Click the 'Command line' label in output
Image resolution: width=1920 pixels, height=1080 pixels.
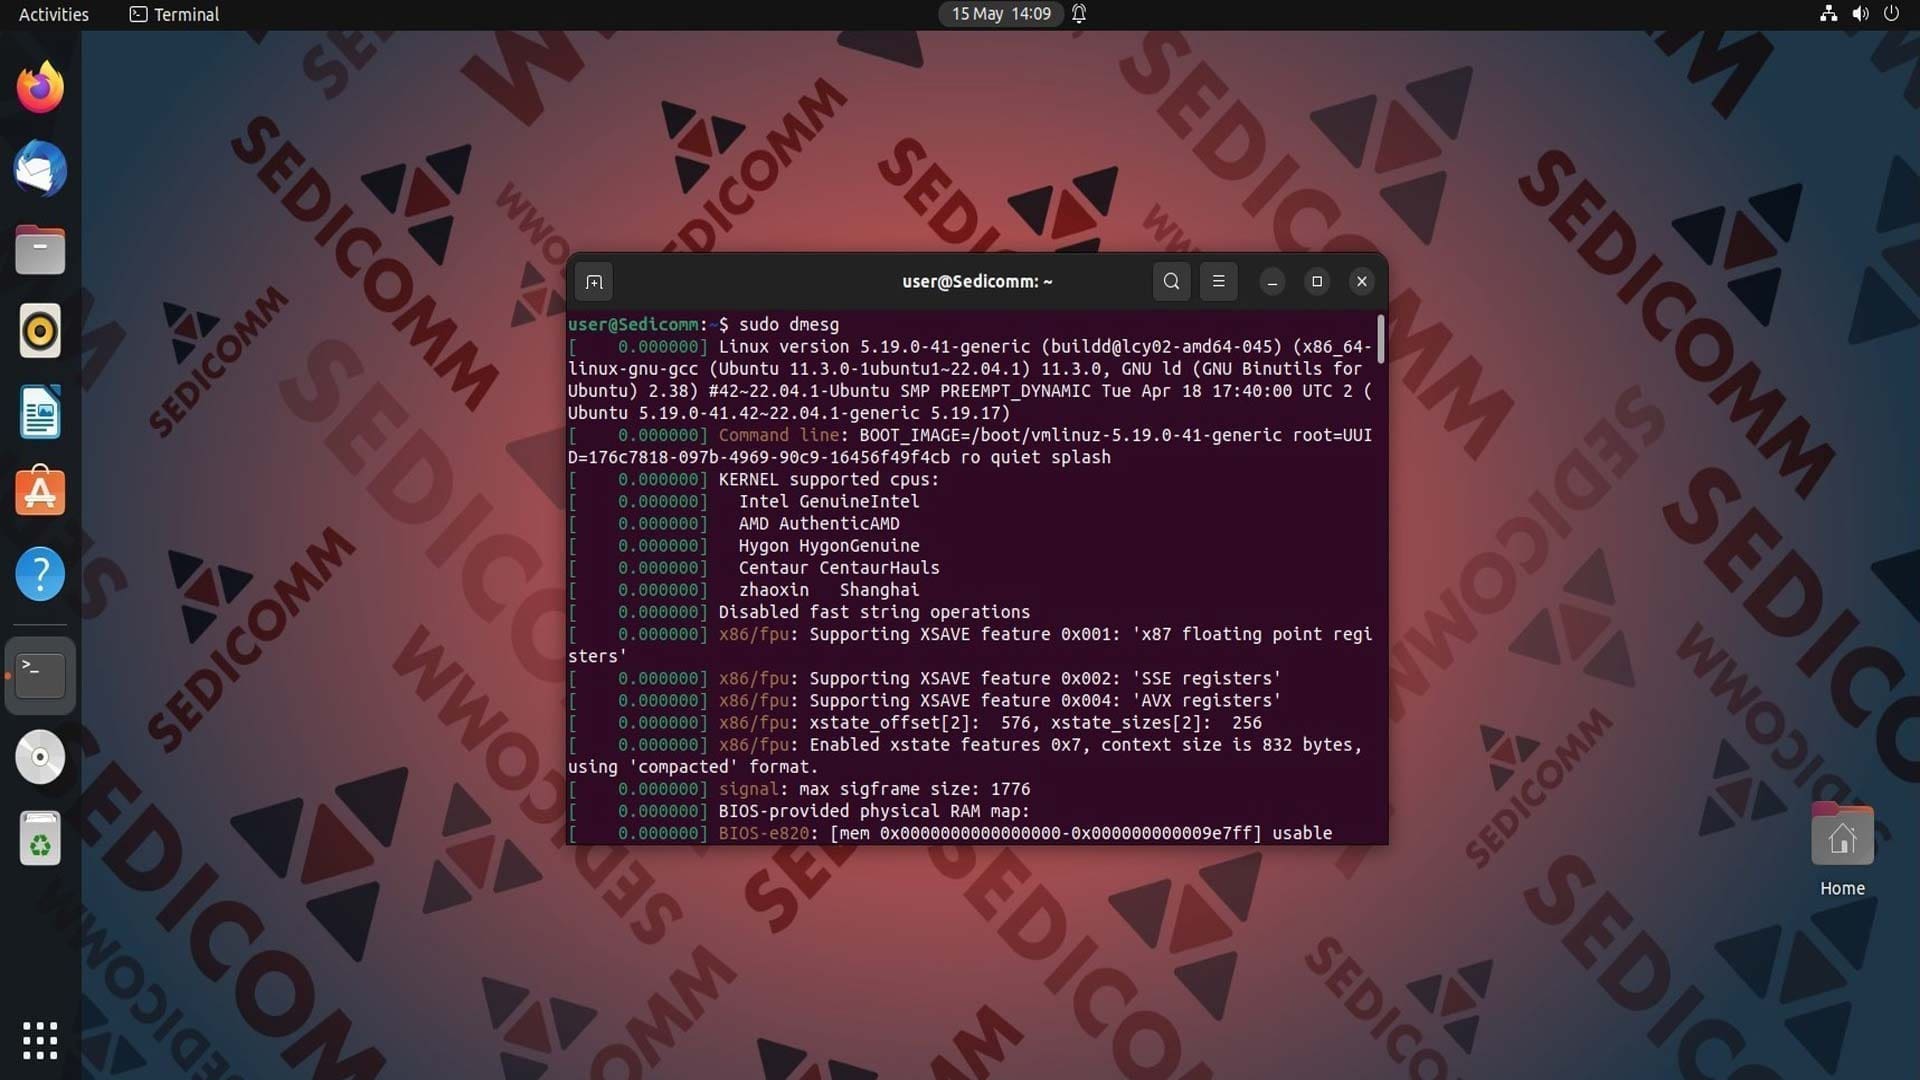click(779, 435)
